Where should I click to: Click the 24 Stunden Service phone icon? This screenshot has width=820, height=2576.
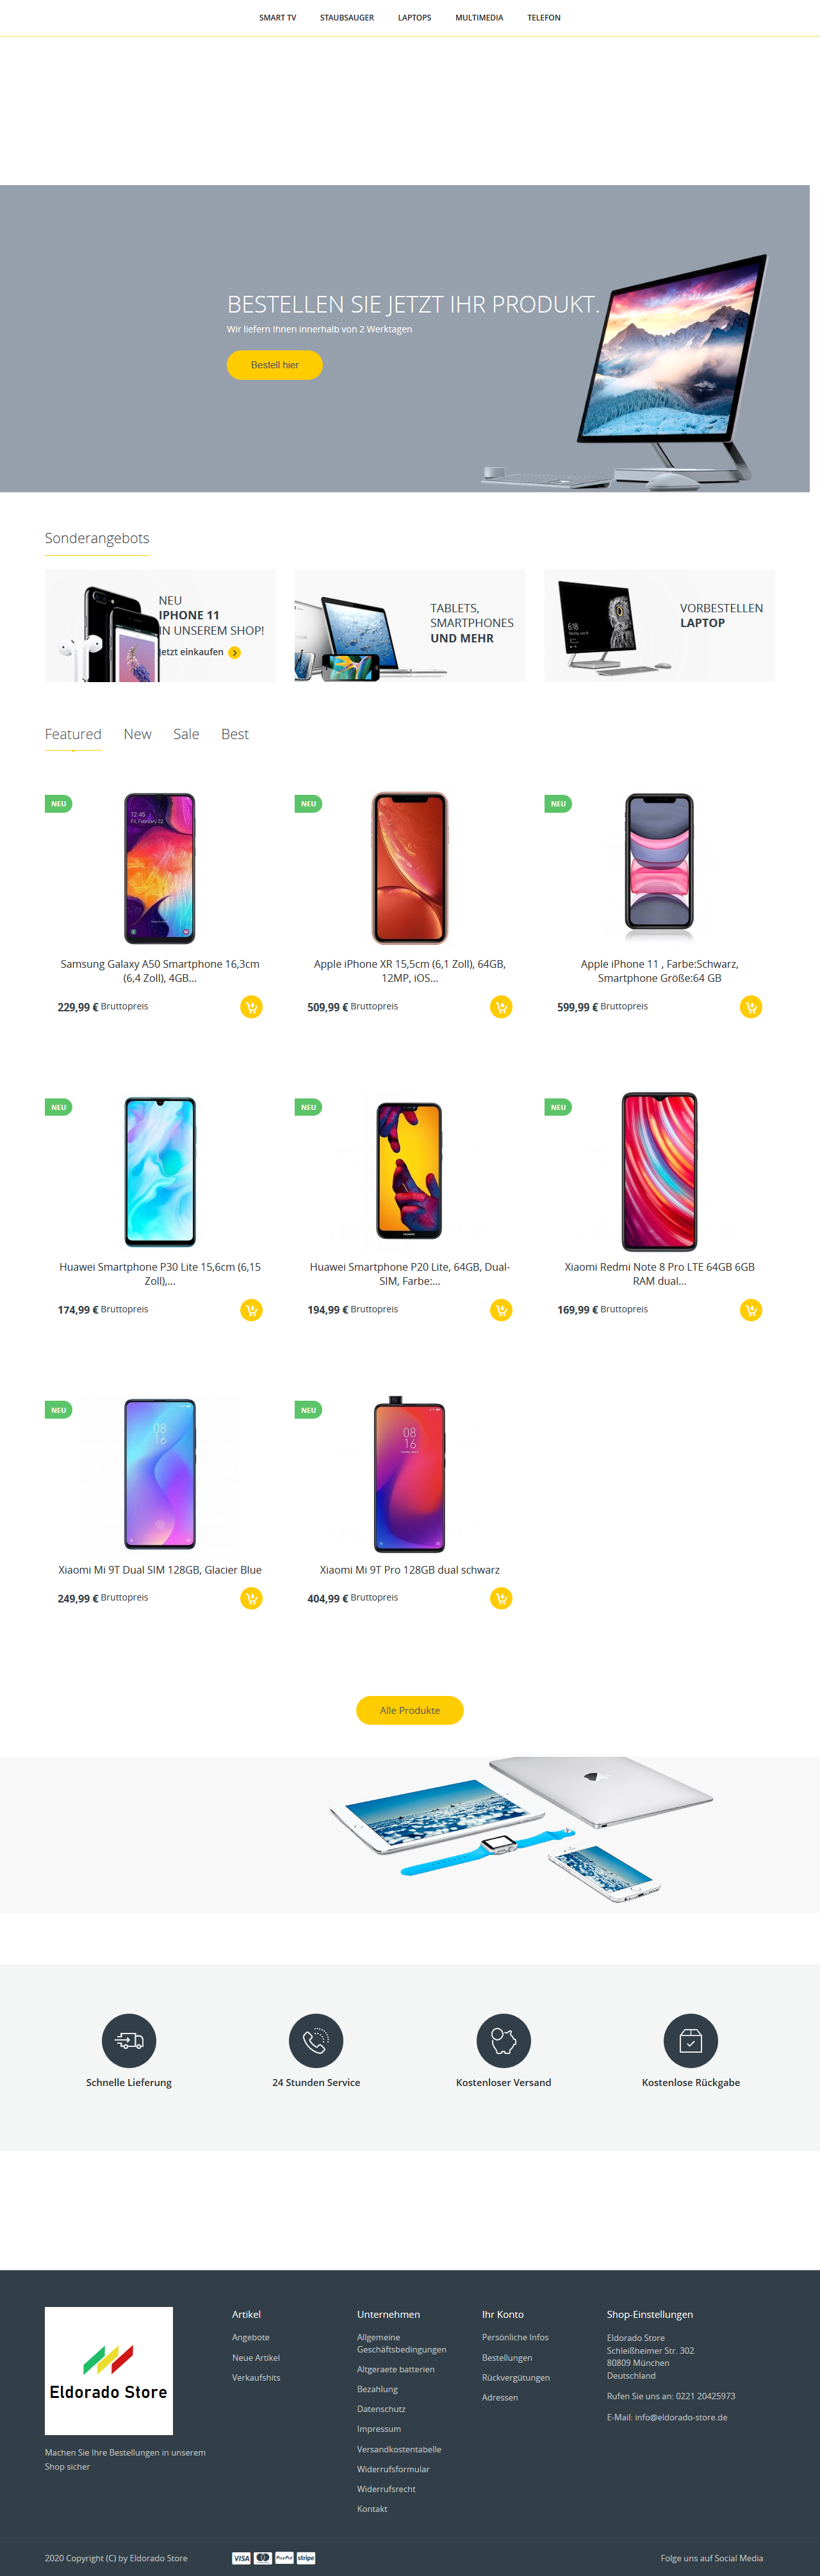316,2040
